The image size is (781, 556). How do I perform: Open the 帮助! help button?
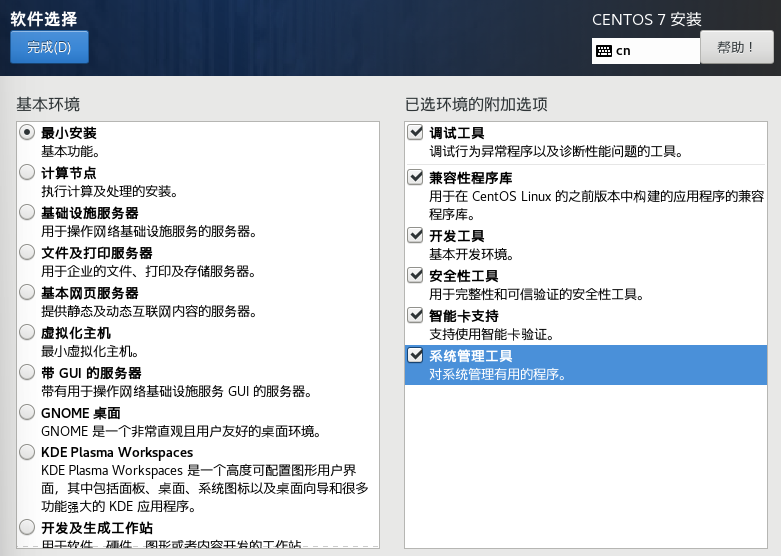737,47
